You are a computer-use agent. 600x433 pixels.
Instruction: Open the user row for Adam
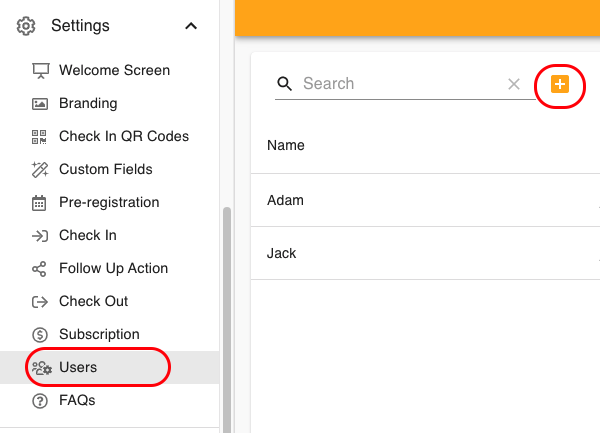286,201
